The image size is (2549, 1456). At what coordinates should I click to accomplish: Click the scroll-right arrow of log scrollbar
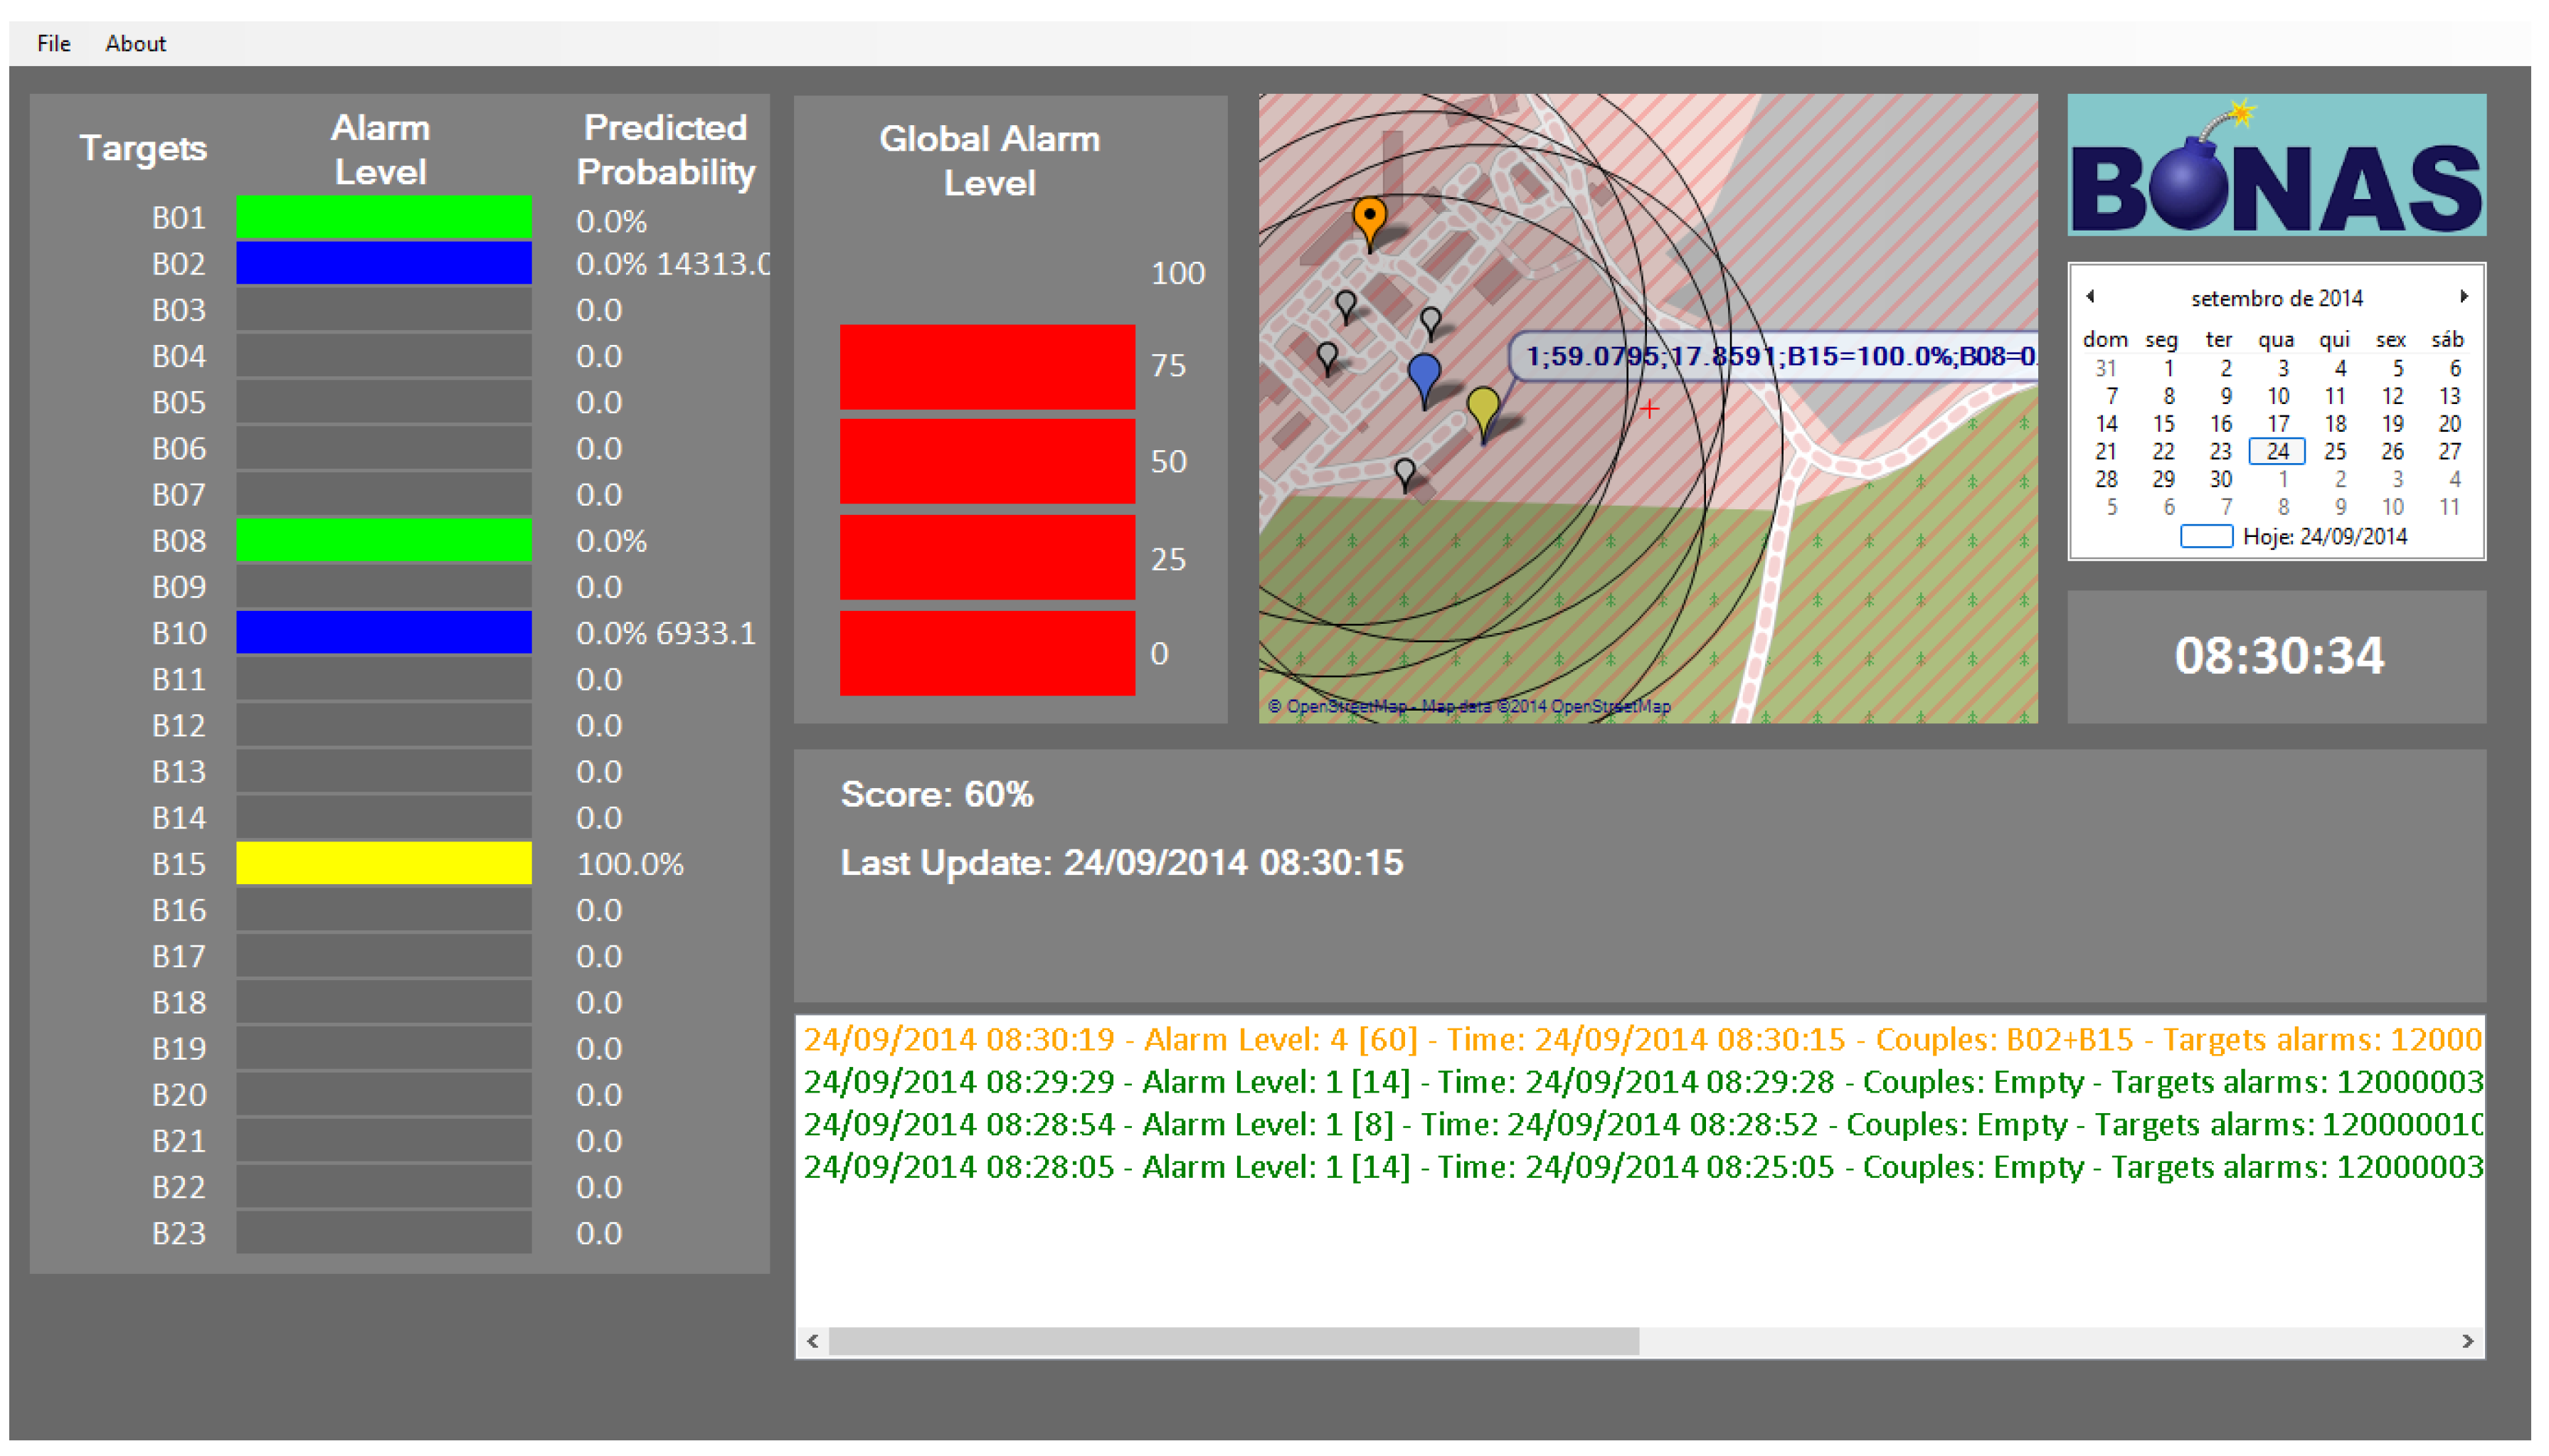pos(2467,1341)
